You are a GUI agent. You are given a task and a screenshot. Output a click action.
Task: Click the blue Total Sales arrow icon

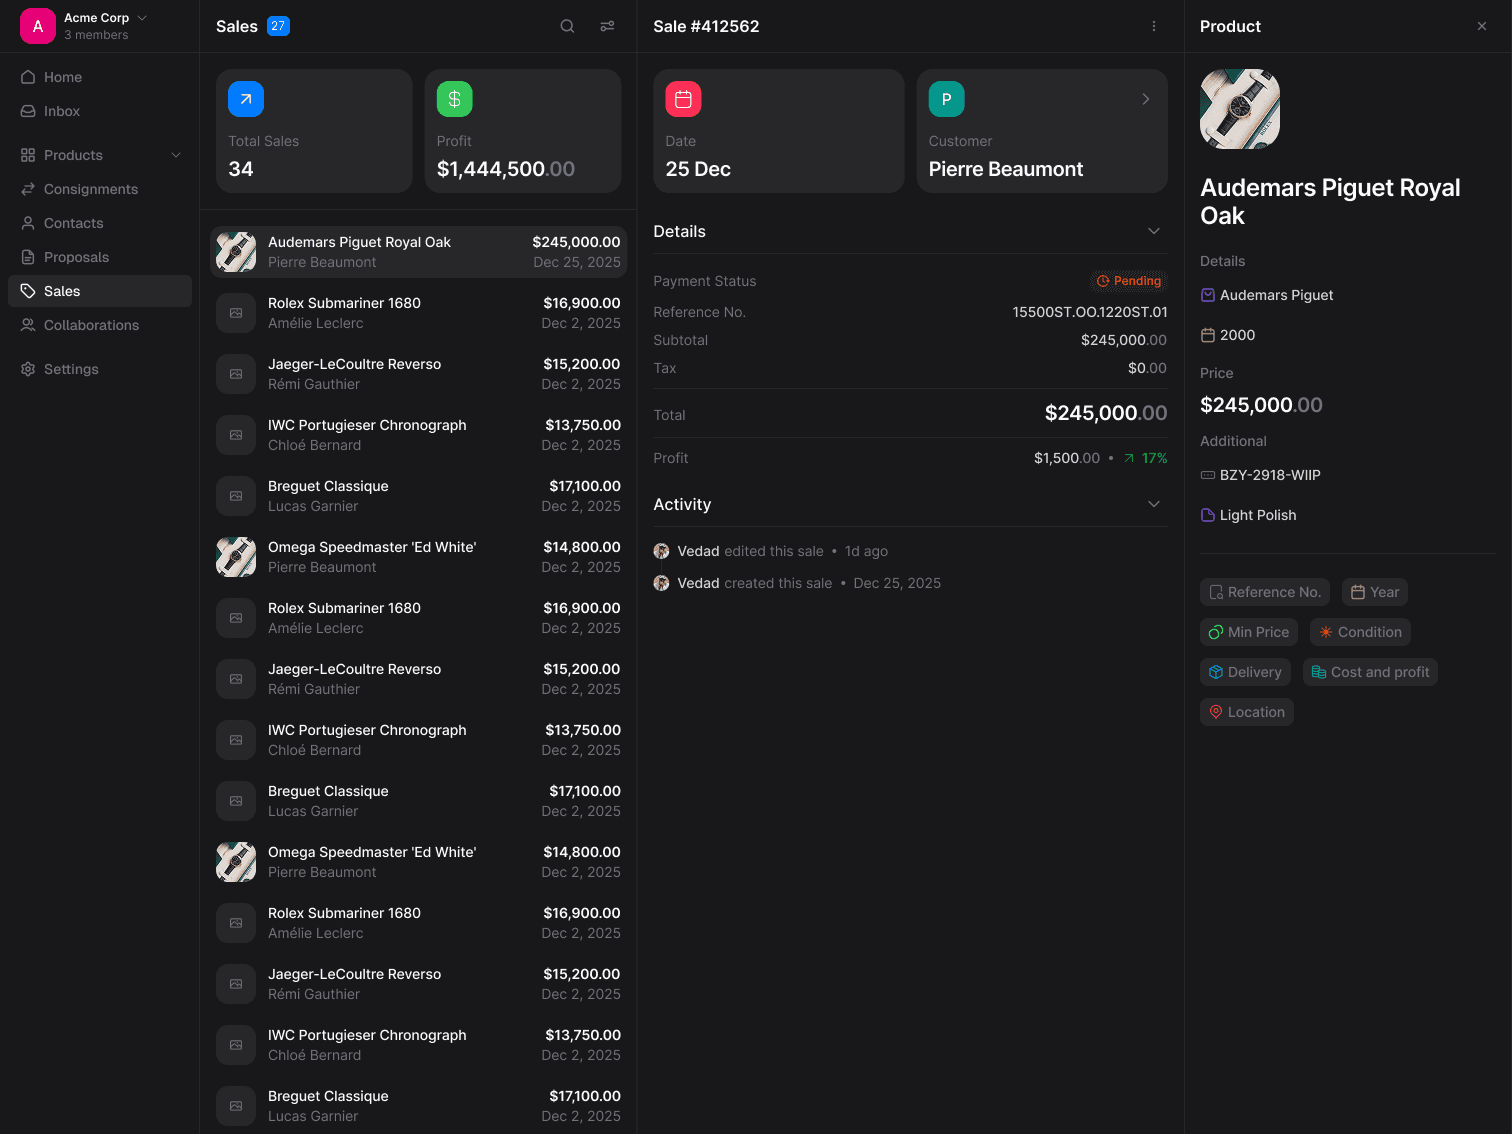pos(246,99)
